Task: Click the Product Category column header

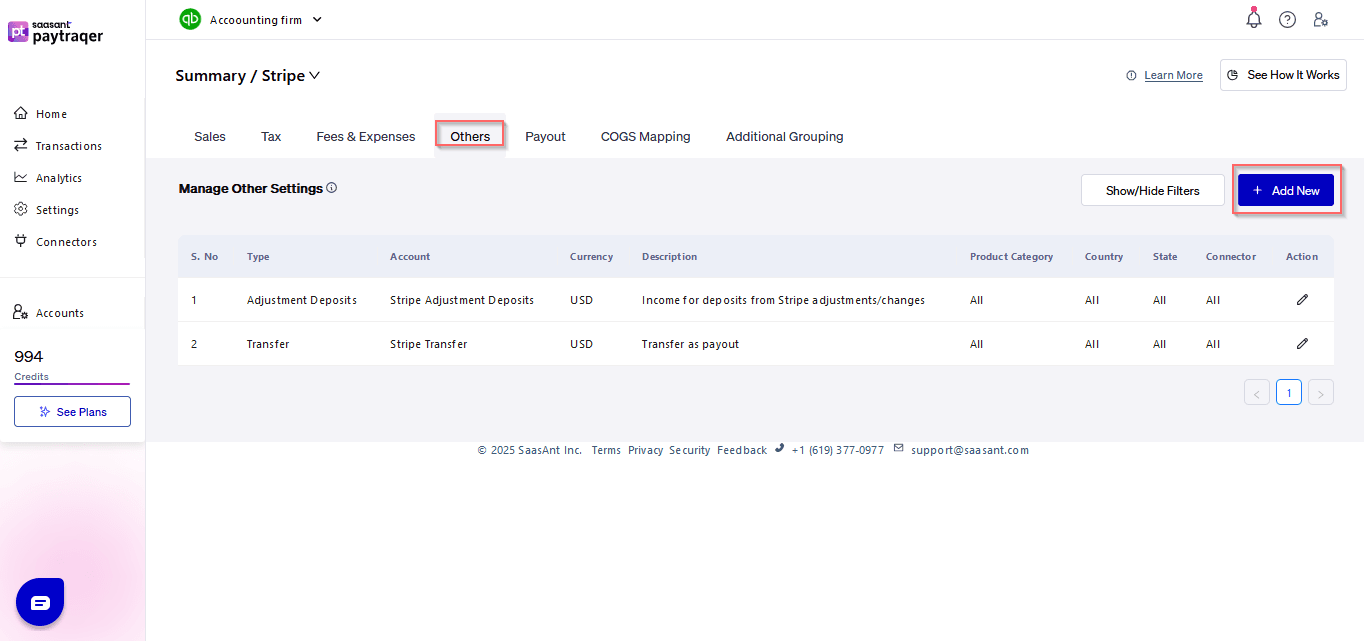Action: (1011, 257)
